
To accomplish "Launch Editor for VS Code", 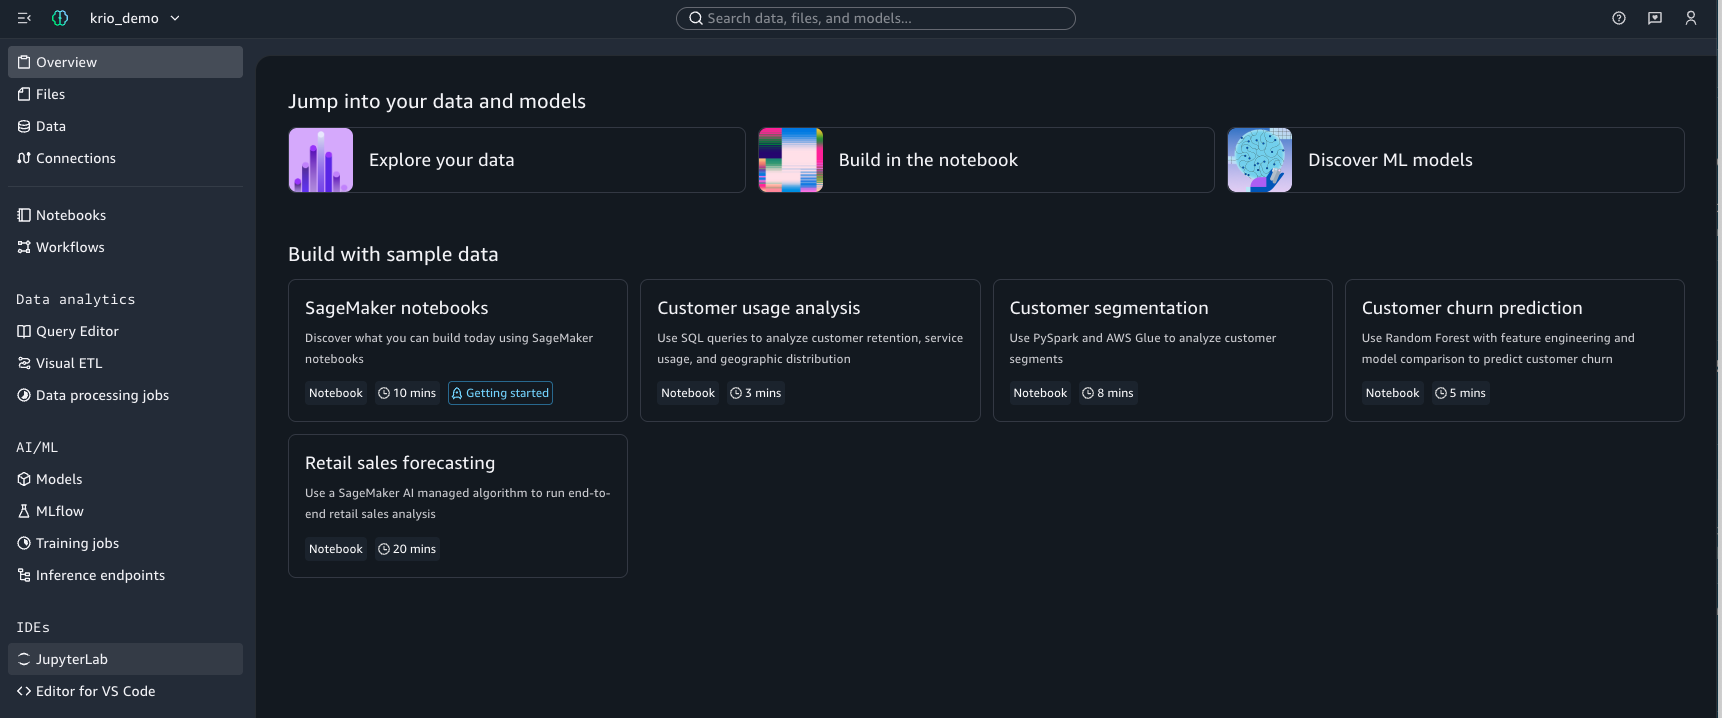I will [125, 691].
